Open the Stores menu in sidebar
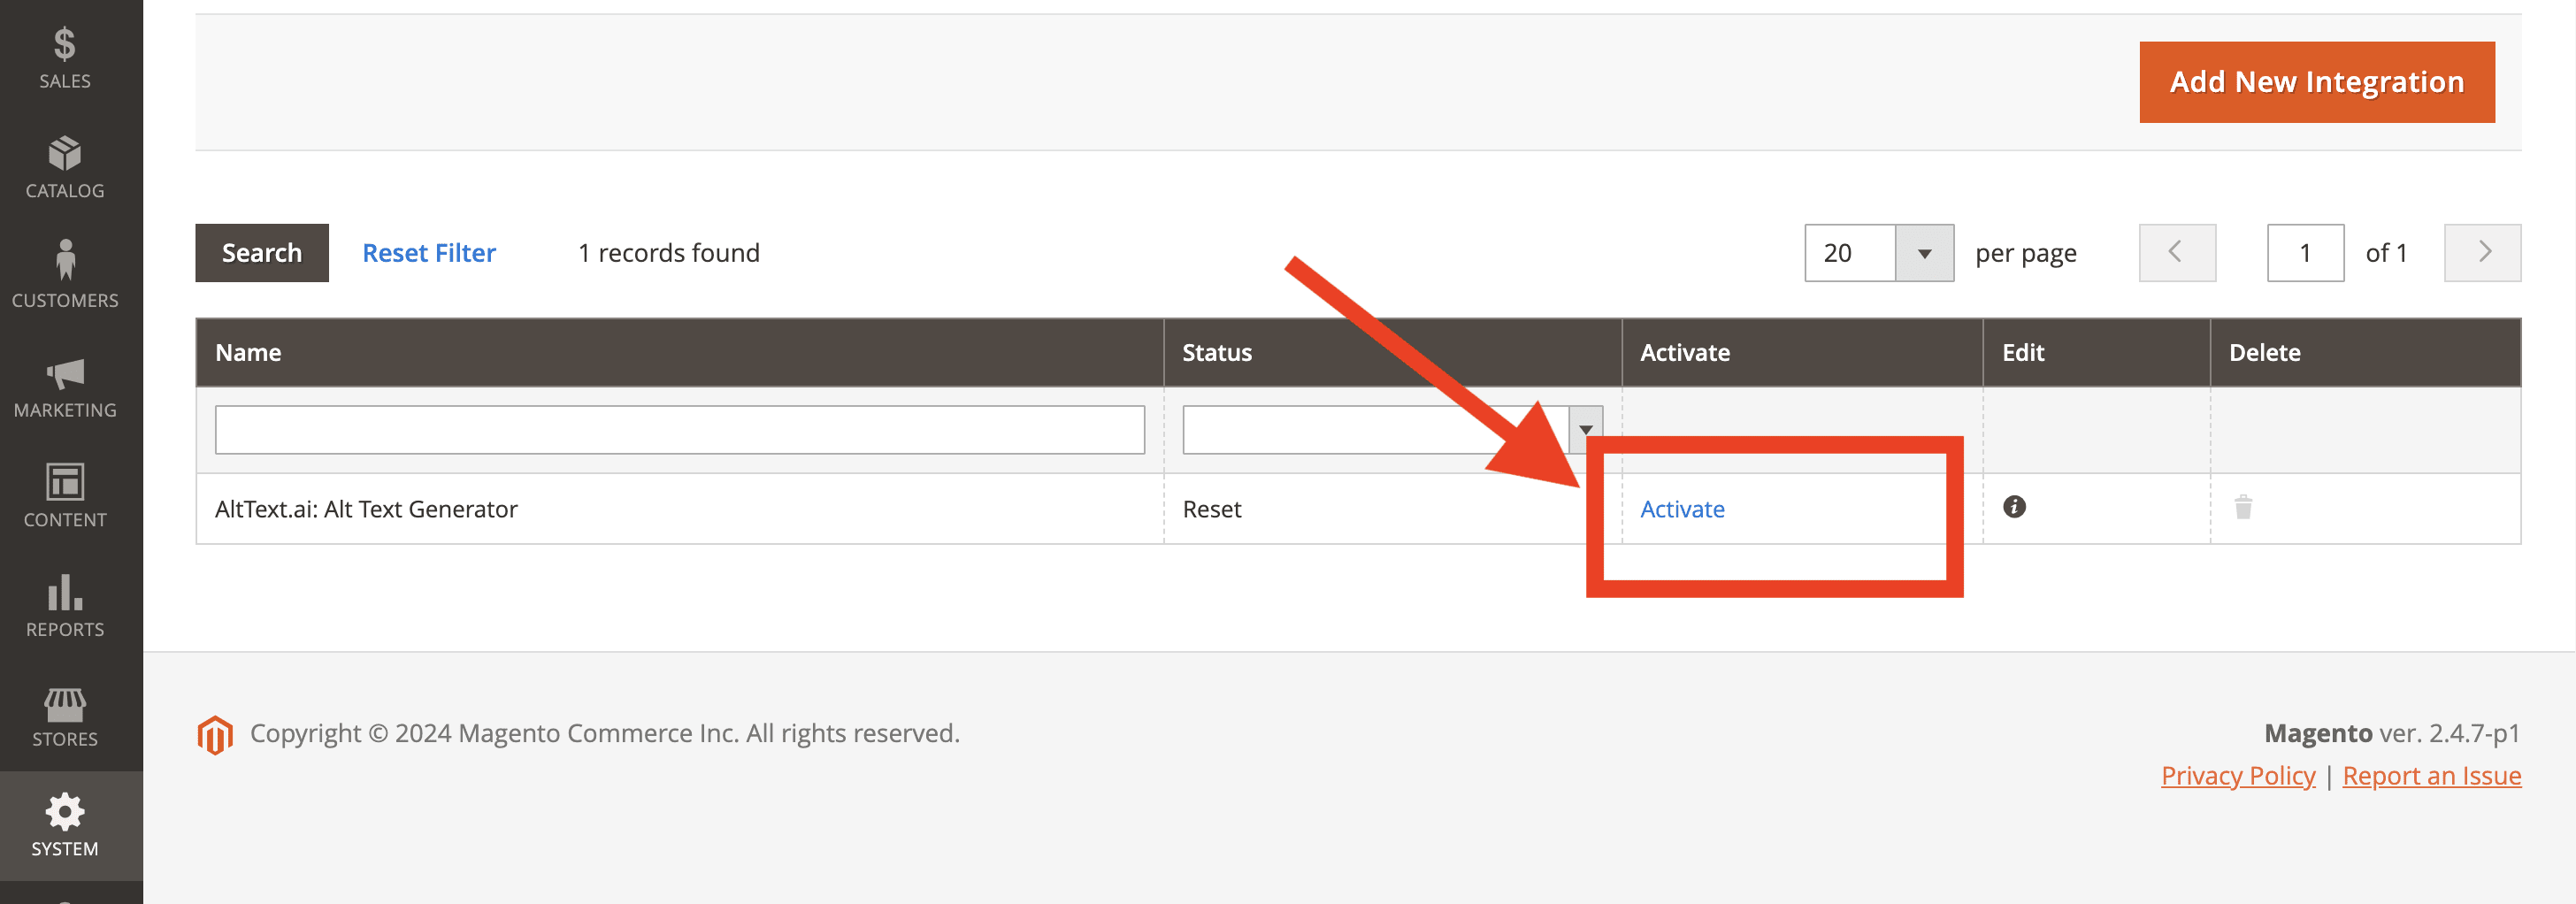2576x904 pixels. pyautogui.click(x=65, y=716)
